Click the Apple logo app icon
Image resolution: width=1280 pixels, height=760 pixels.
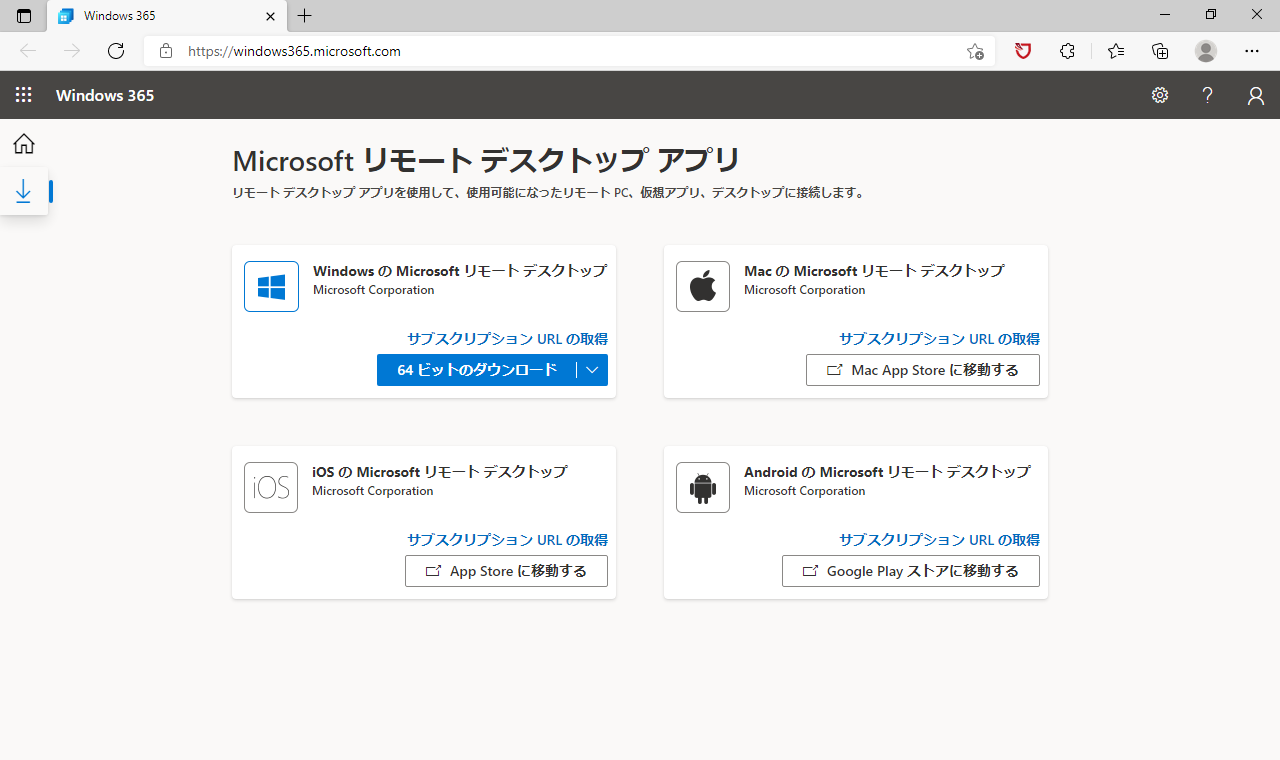pos(703,287)
